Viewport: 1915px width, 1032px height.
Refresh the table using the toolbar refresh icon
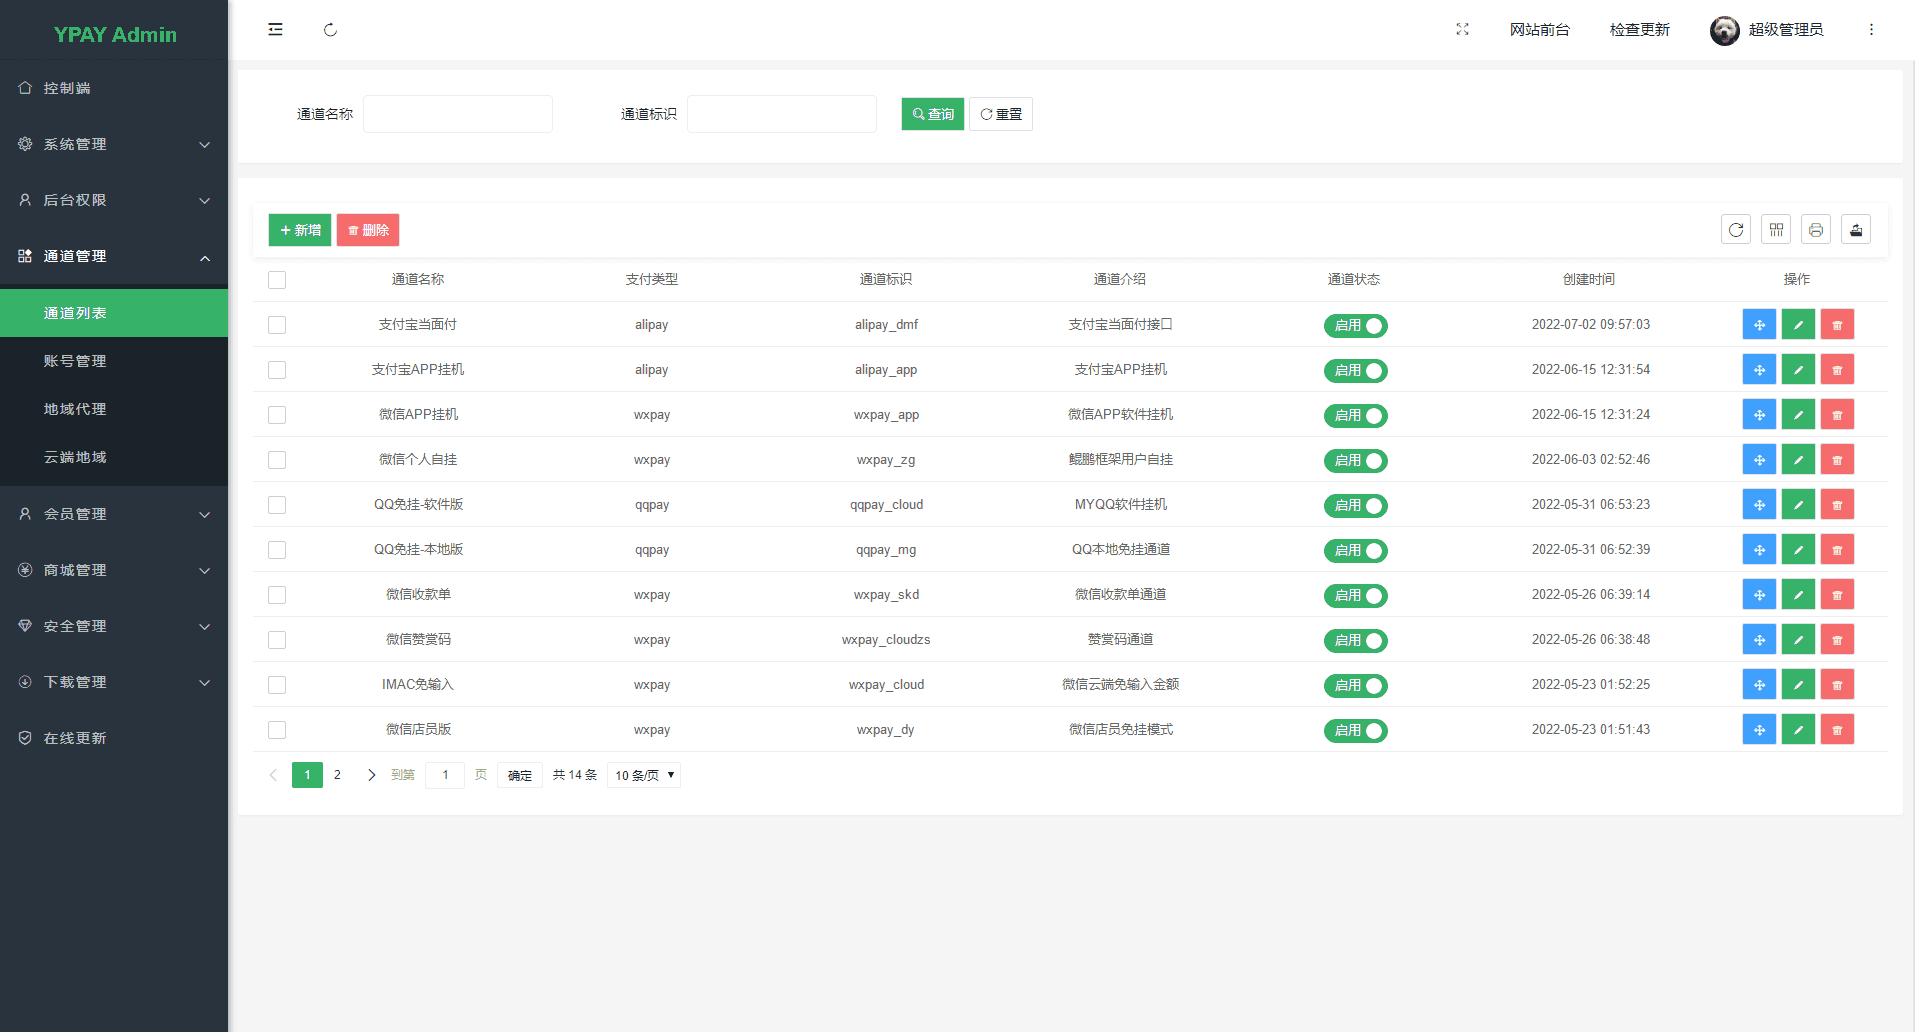(x=1736, y=230)
